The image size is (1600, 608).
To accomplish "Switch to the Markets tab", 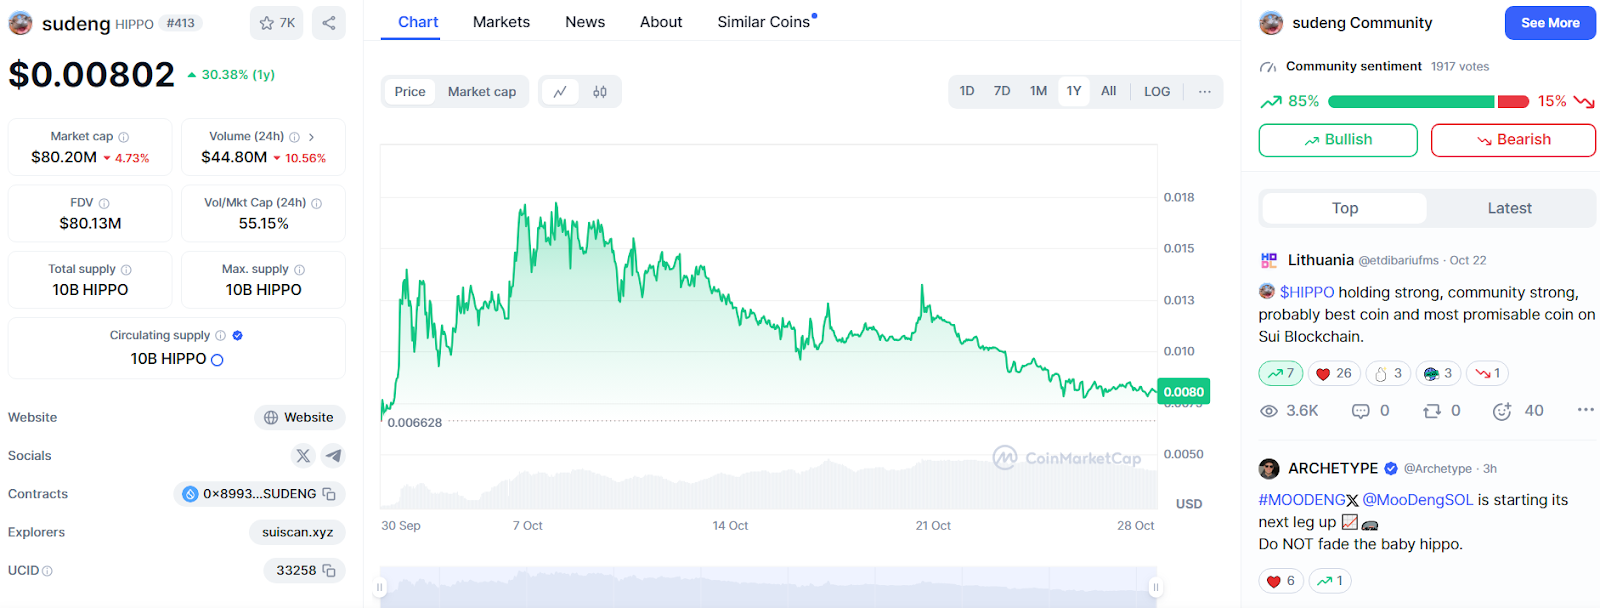I will (501, 22).
